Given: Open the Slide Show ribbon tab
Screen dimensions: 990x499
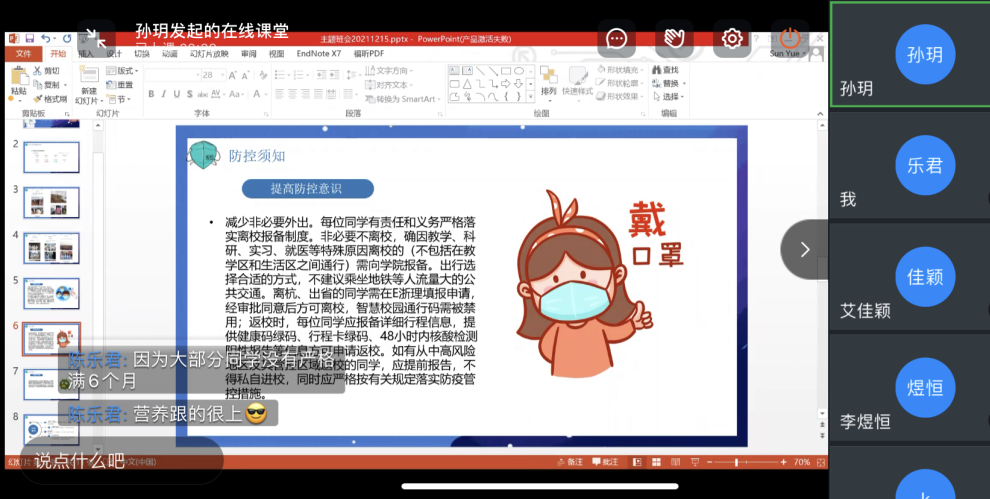Looking at the screenshot, I should click(x=209, y=54).
